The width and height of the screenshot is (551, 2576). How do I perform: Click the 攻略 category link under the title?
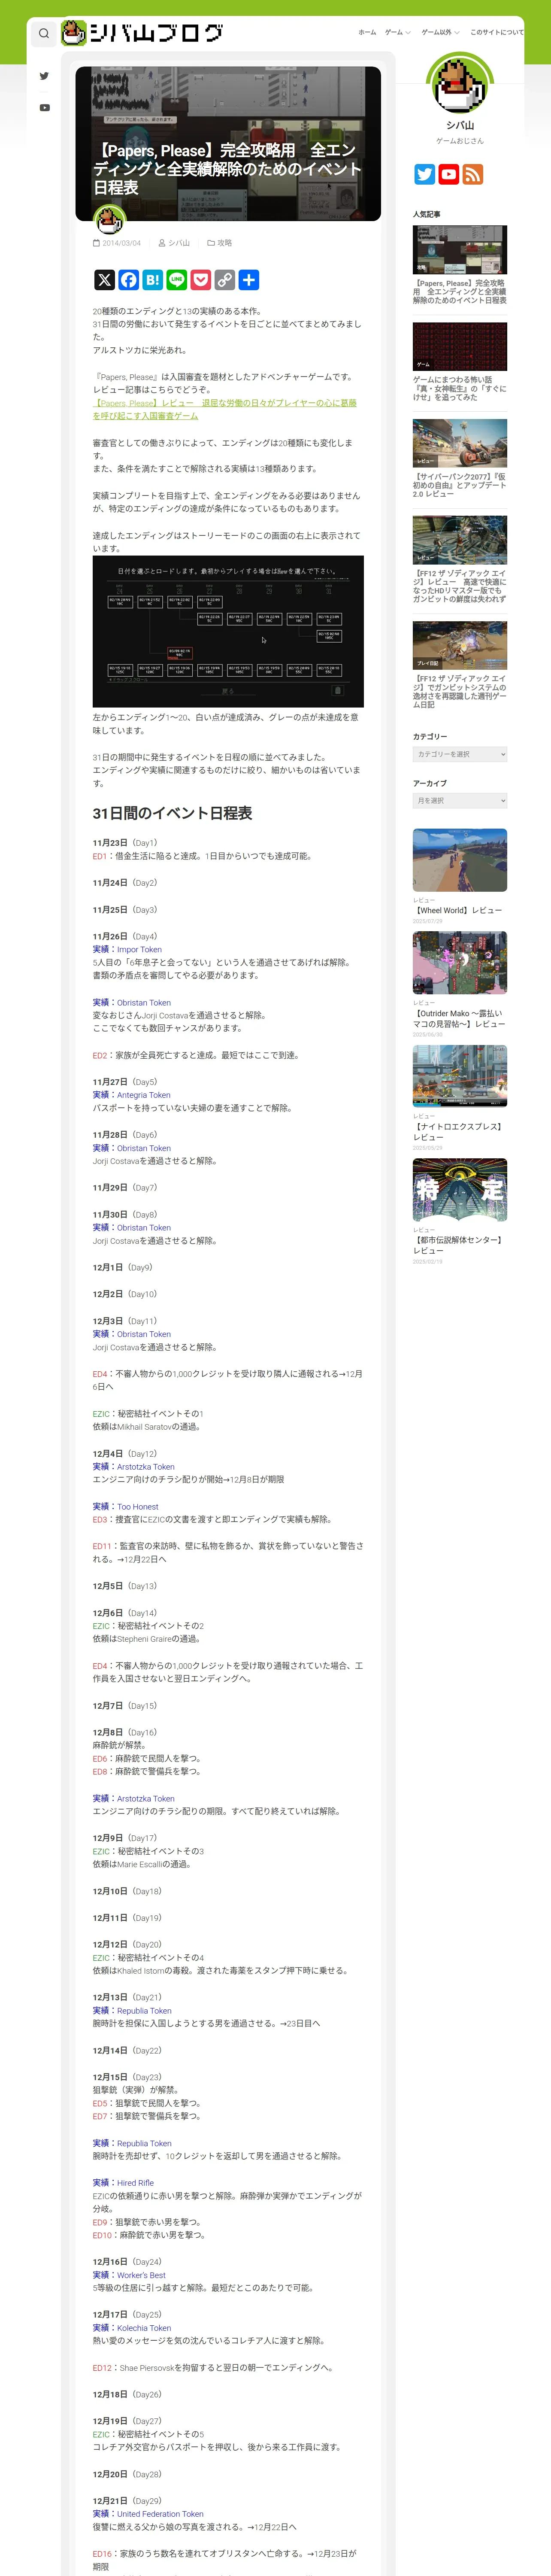coord(224,243)
